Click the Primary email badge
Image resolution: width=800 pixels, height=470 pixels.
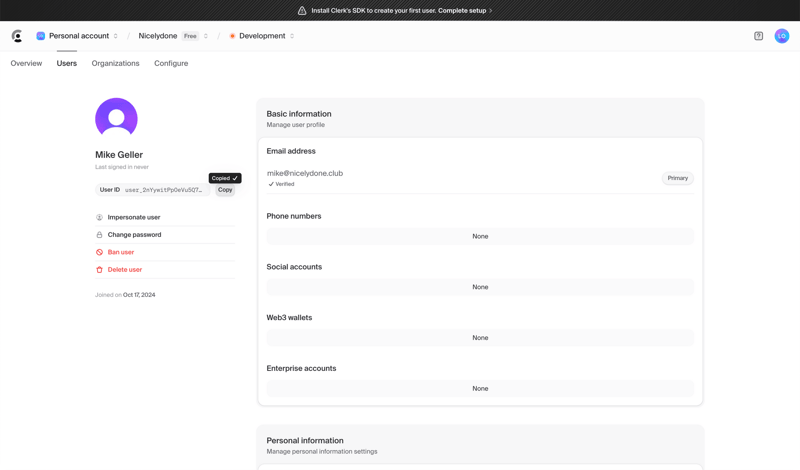click(x=678, y=178)
